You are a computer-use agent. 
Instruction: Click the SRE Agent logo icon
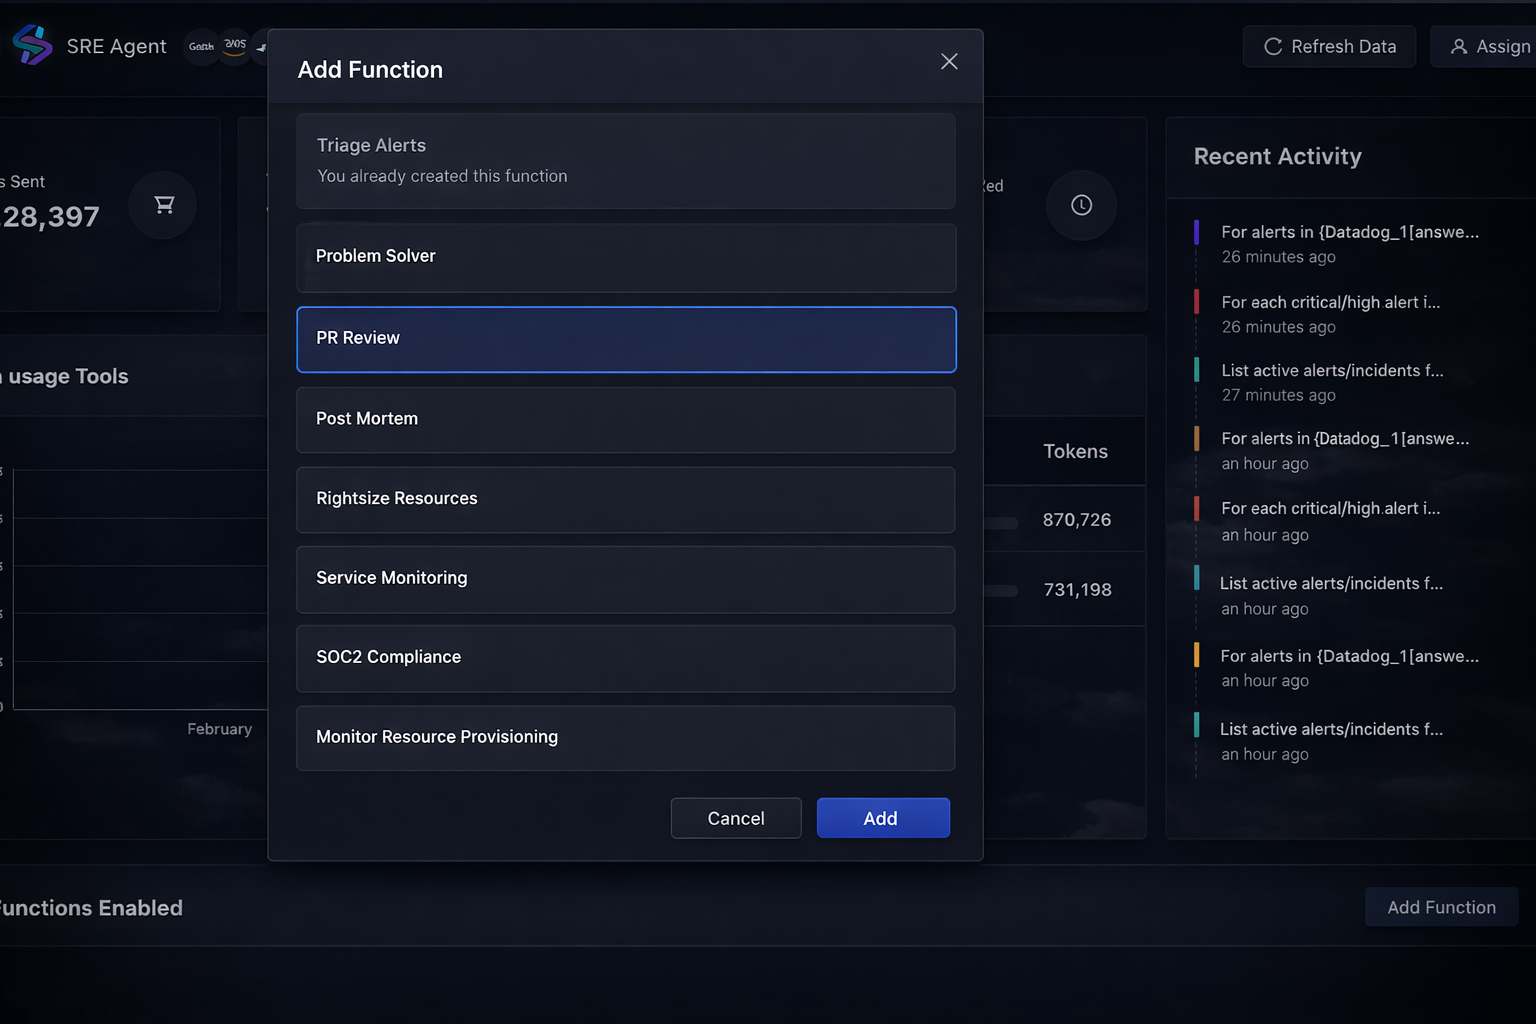tap(32, 45)
